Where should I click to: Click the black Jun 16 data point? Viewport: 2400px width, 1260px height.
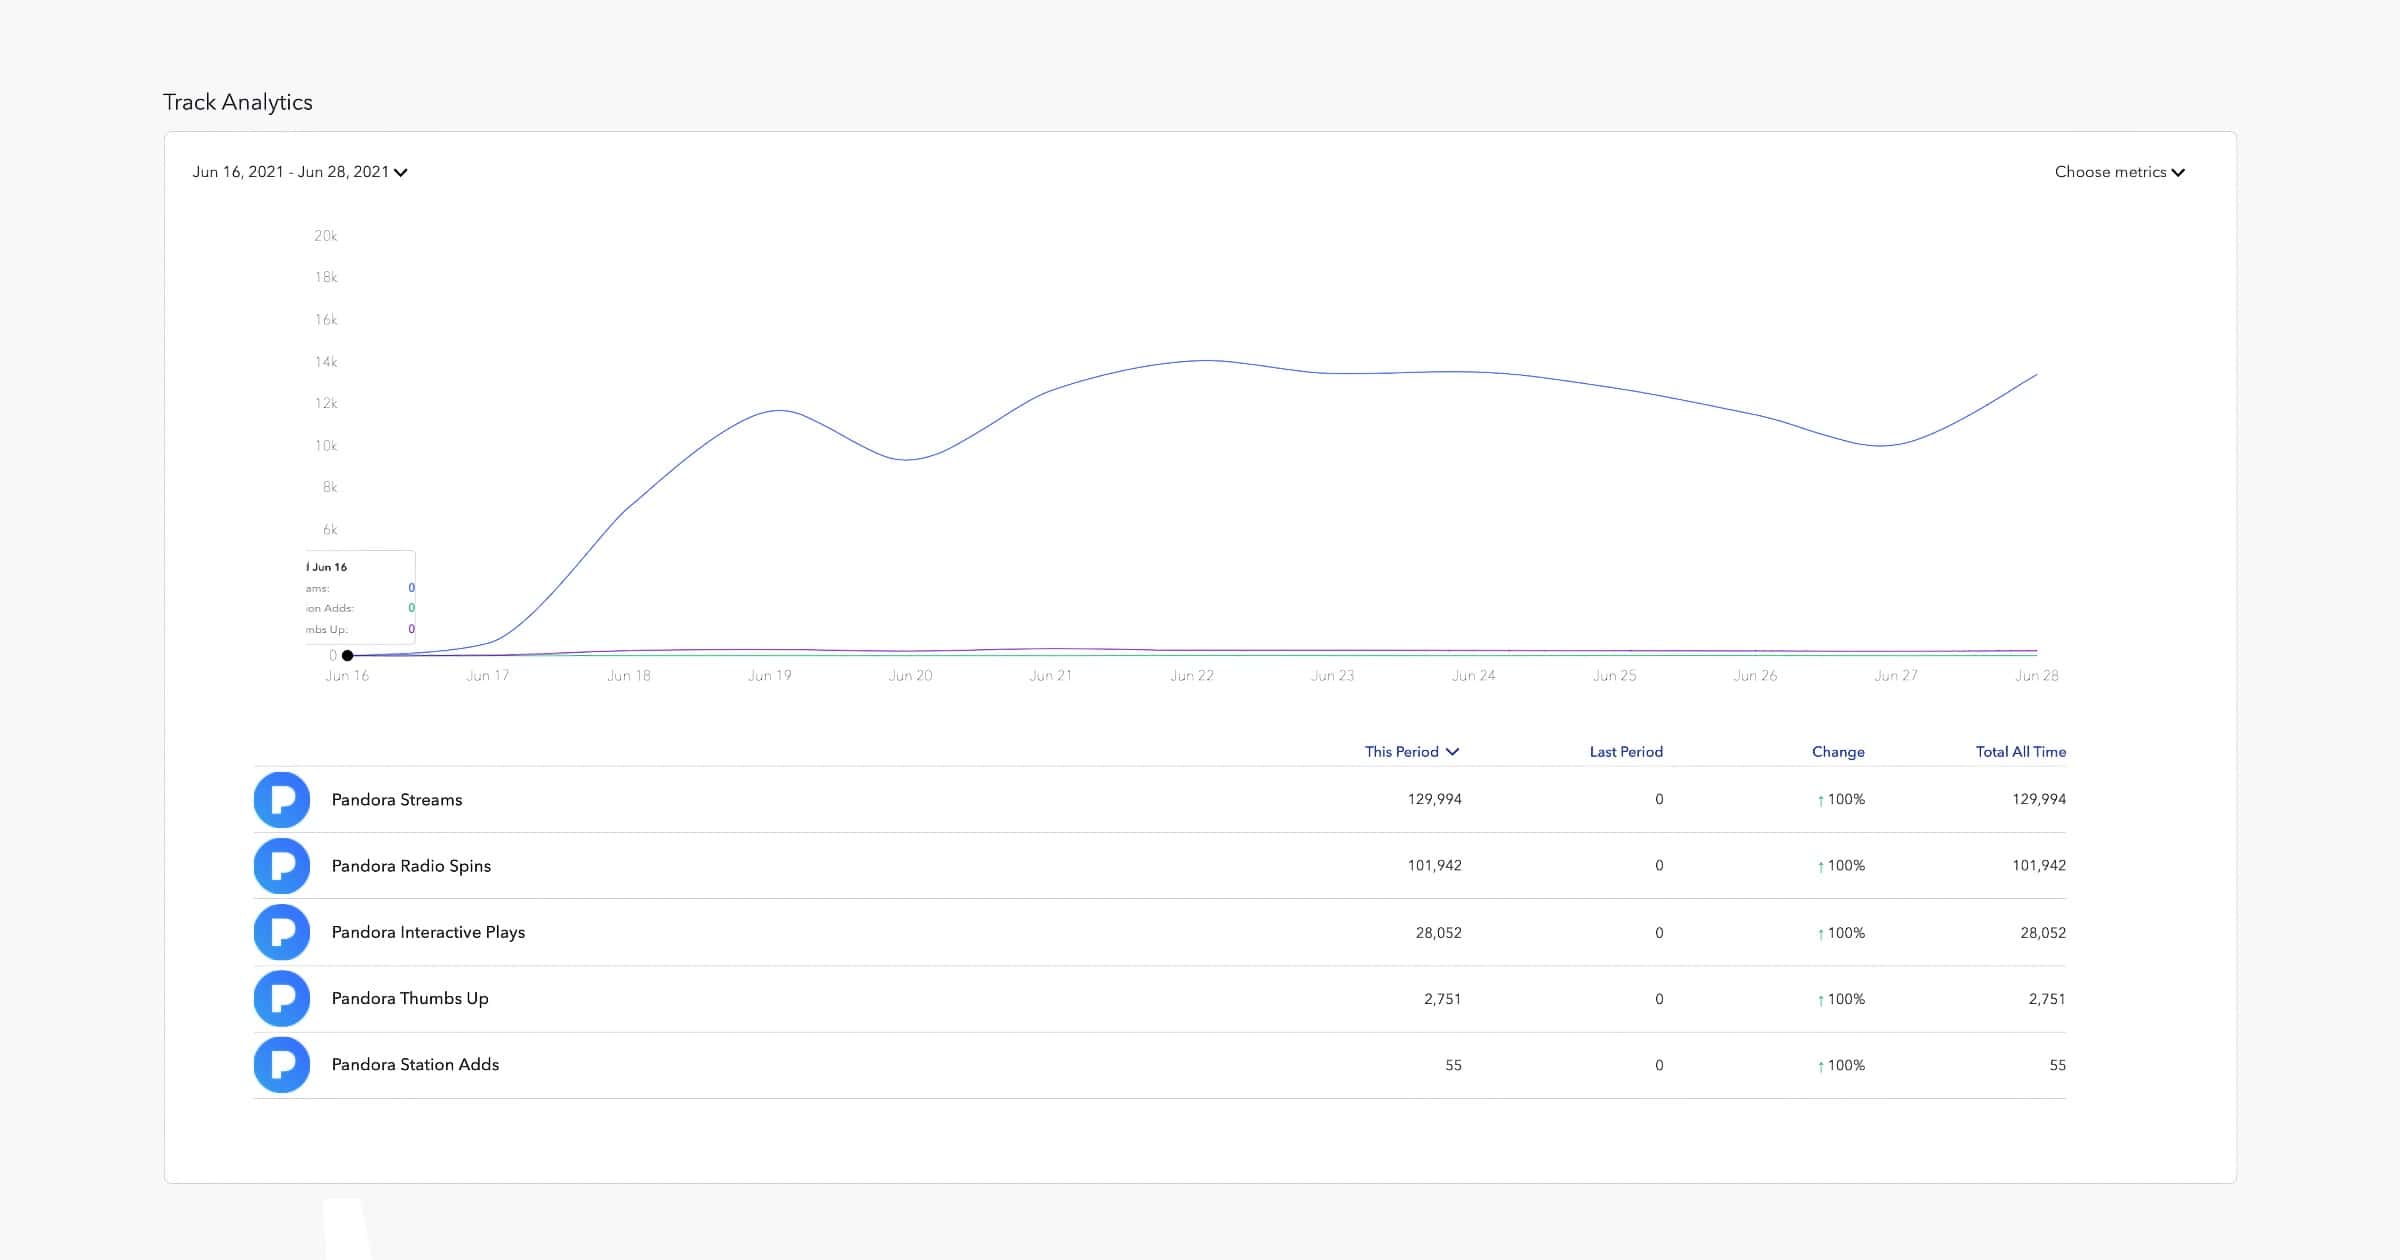click(x=347, y=656)
